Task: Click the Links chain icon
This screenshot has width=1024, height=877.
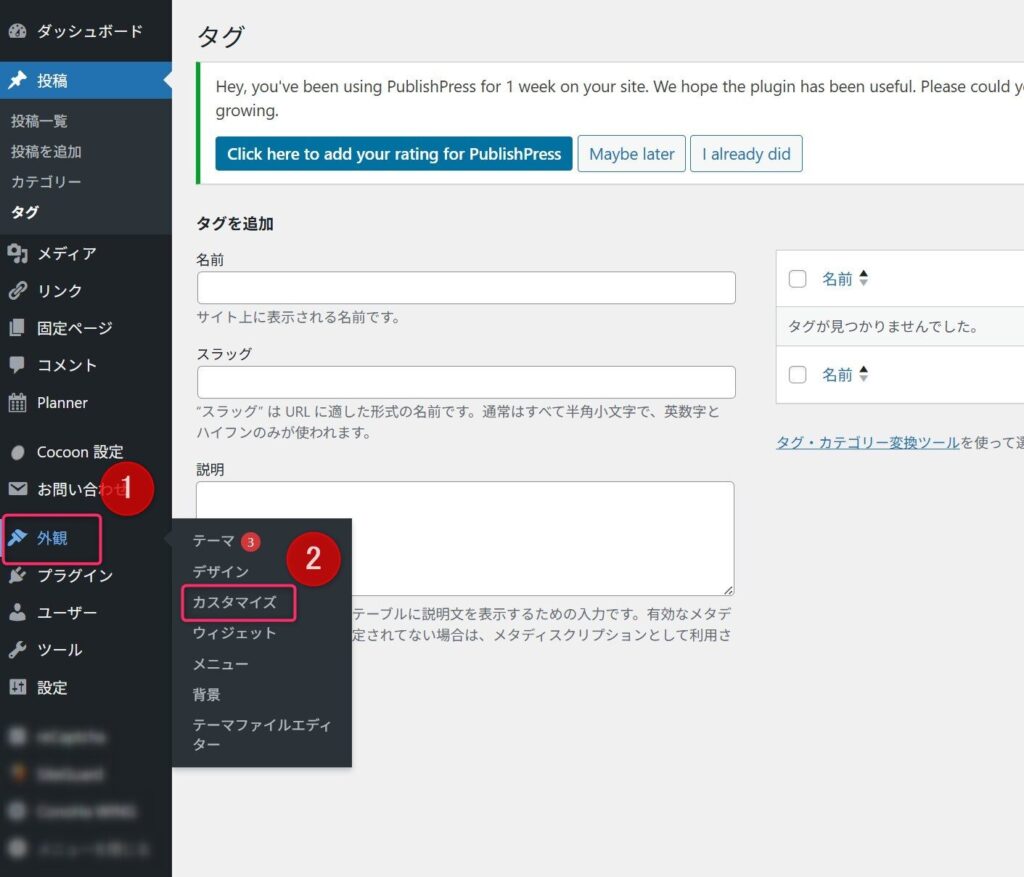Action: pyautogui.click(x=17, y=291)
